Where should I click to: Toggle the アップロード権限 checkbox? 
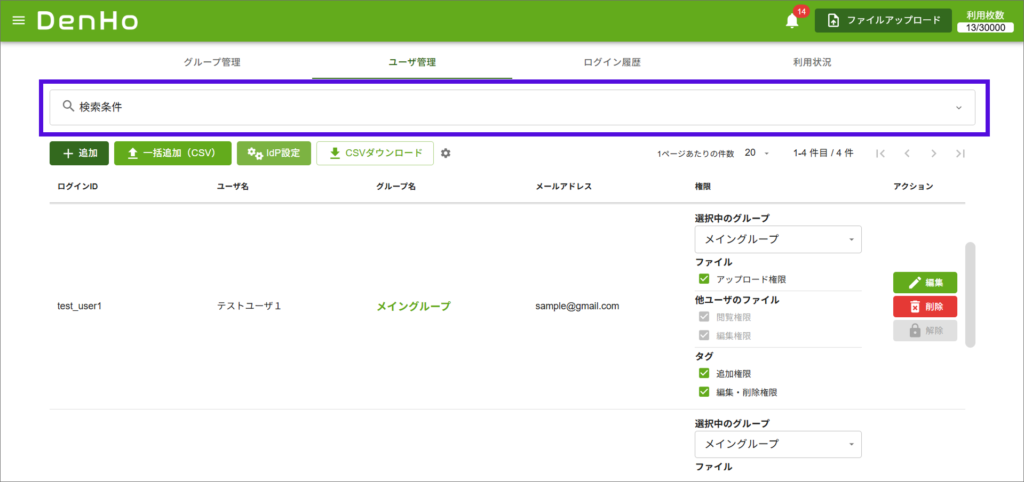704,279
